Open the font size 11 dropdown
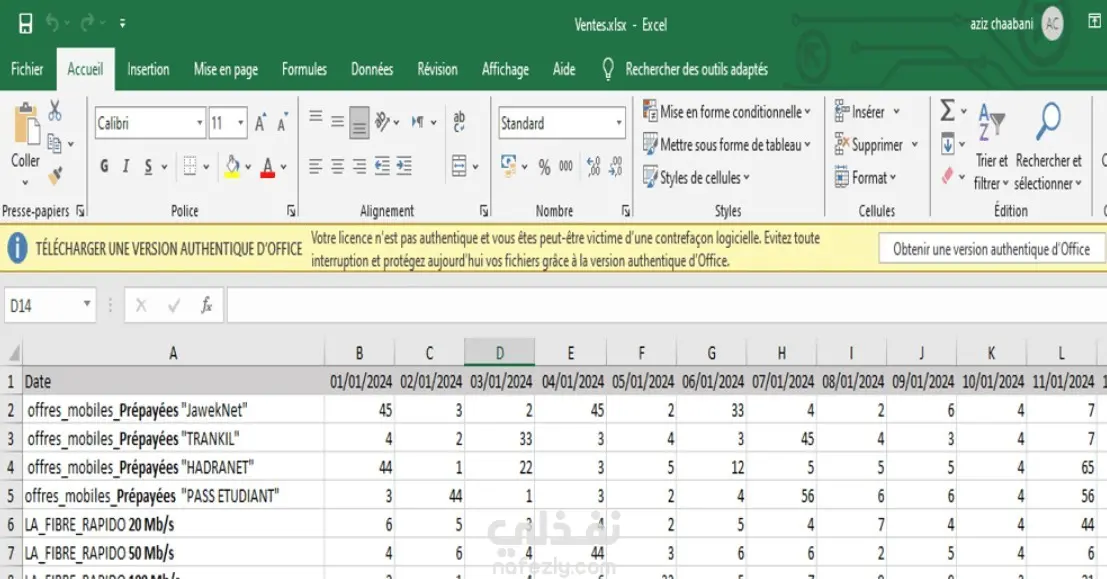This screenshot has width=1107, height=579. tap(241, 124)
